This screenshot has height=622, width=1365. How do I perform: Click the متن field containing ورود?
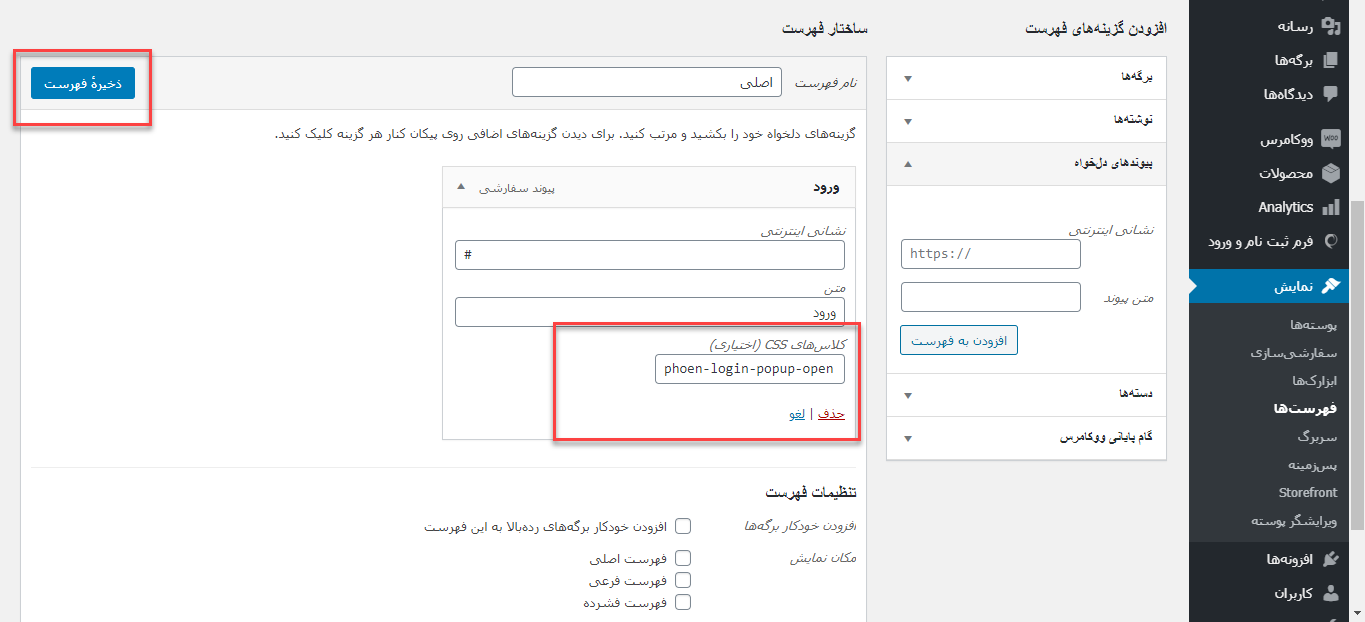[x=650, y=312]
